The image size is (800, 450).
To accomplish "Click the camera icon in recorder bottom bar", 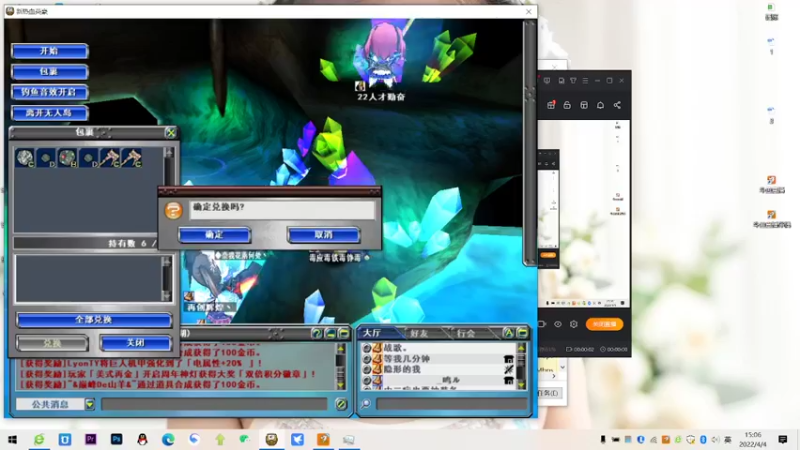I will click(542, 324).
